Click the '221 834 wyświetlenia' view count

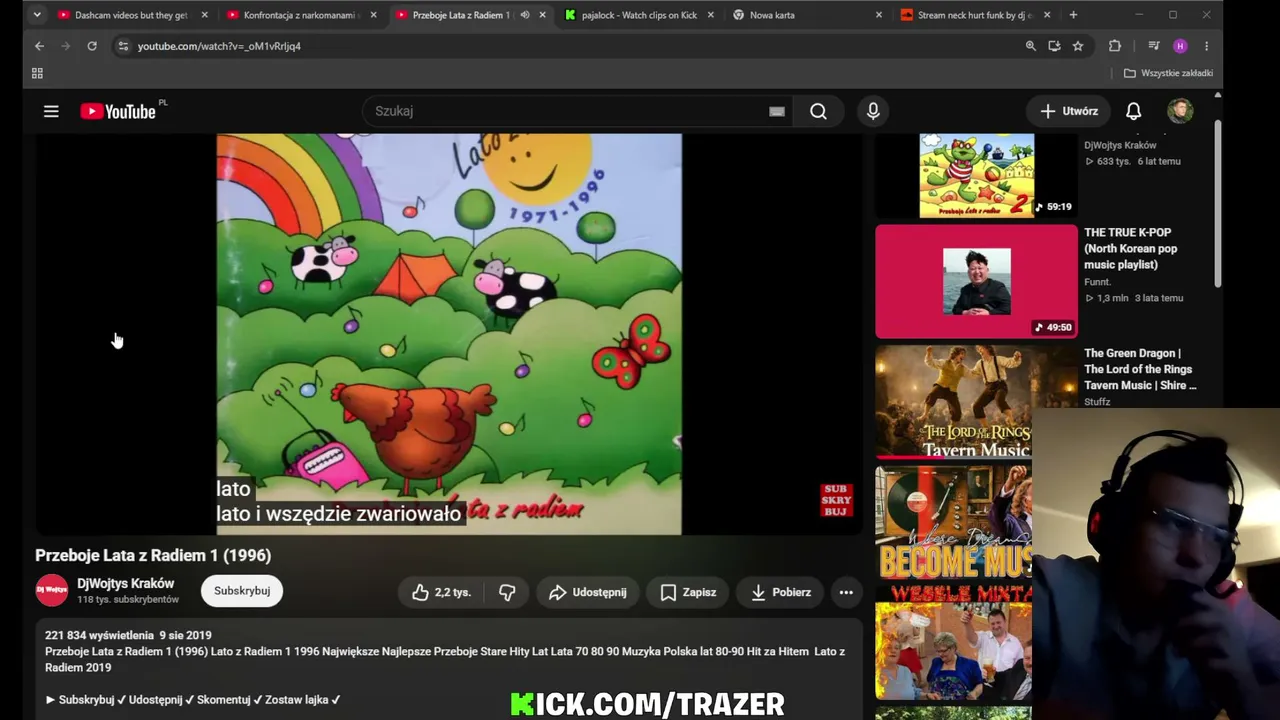pos(99,635)
